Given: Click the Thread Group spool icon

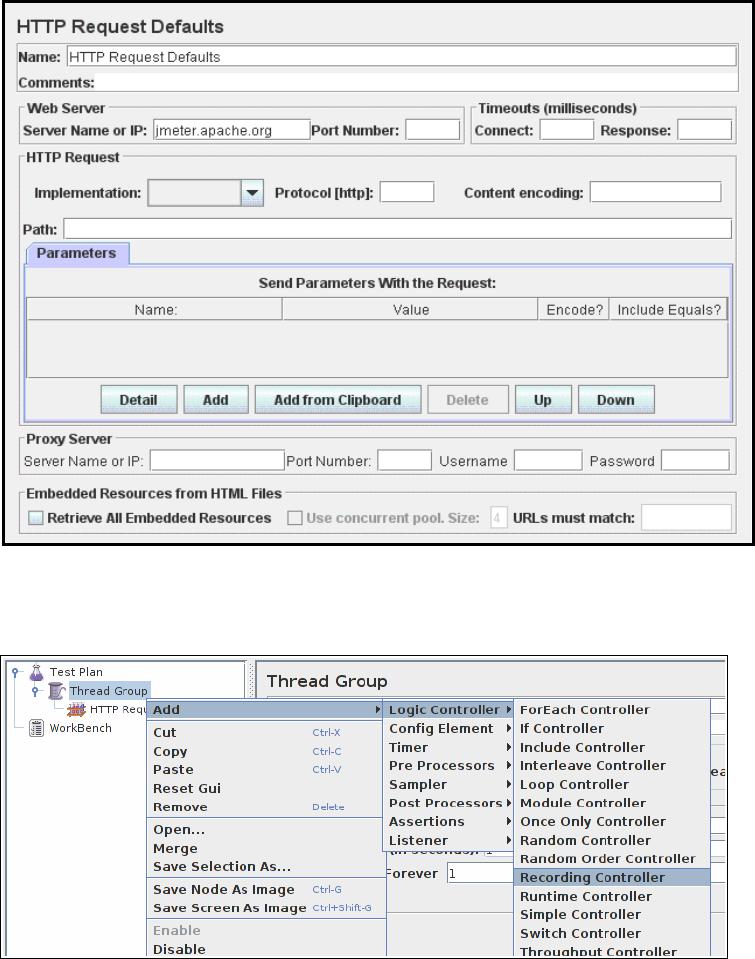Looking at the screenshot, I should coord(57,691).
